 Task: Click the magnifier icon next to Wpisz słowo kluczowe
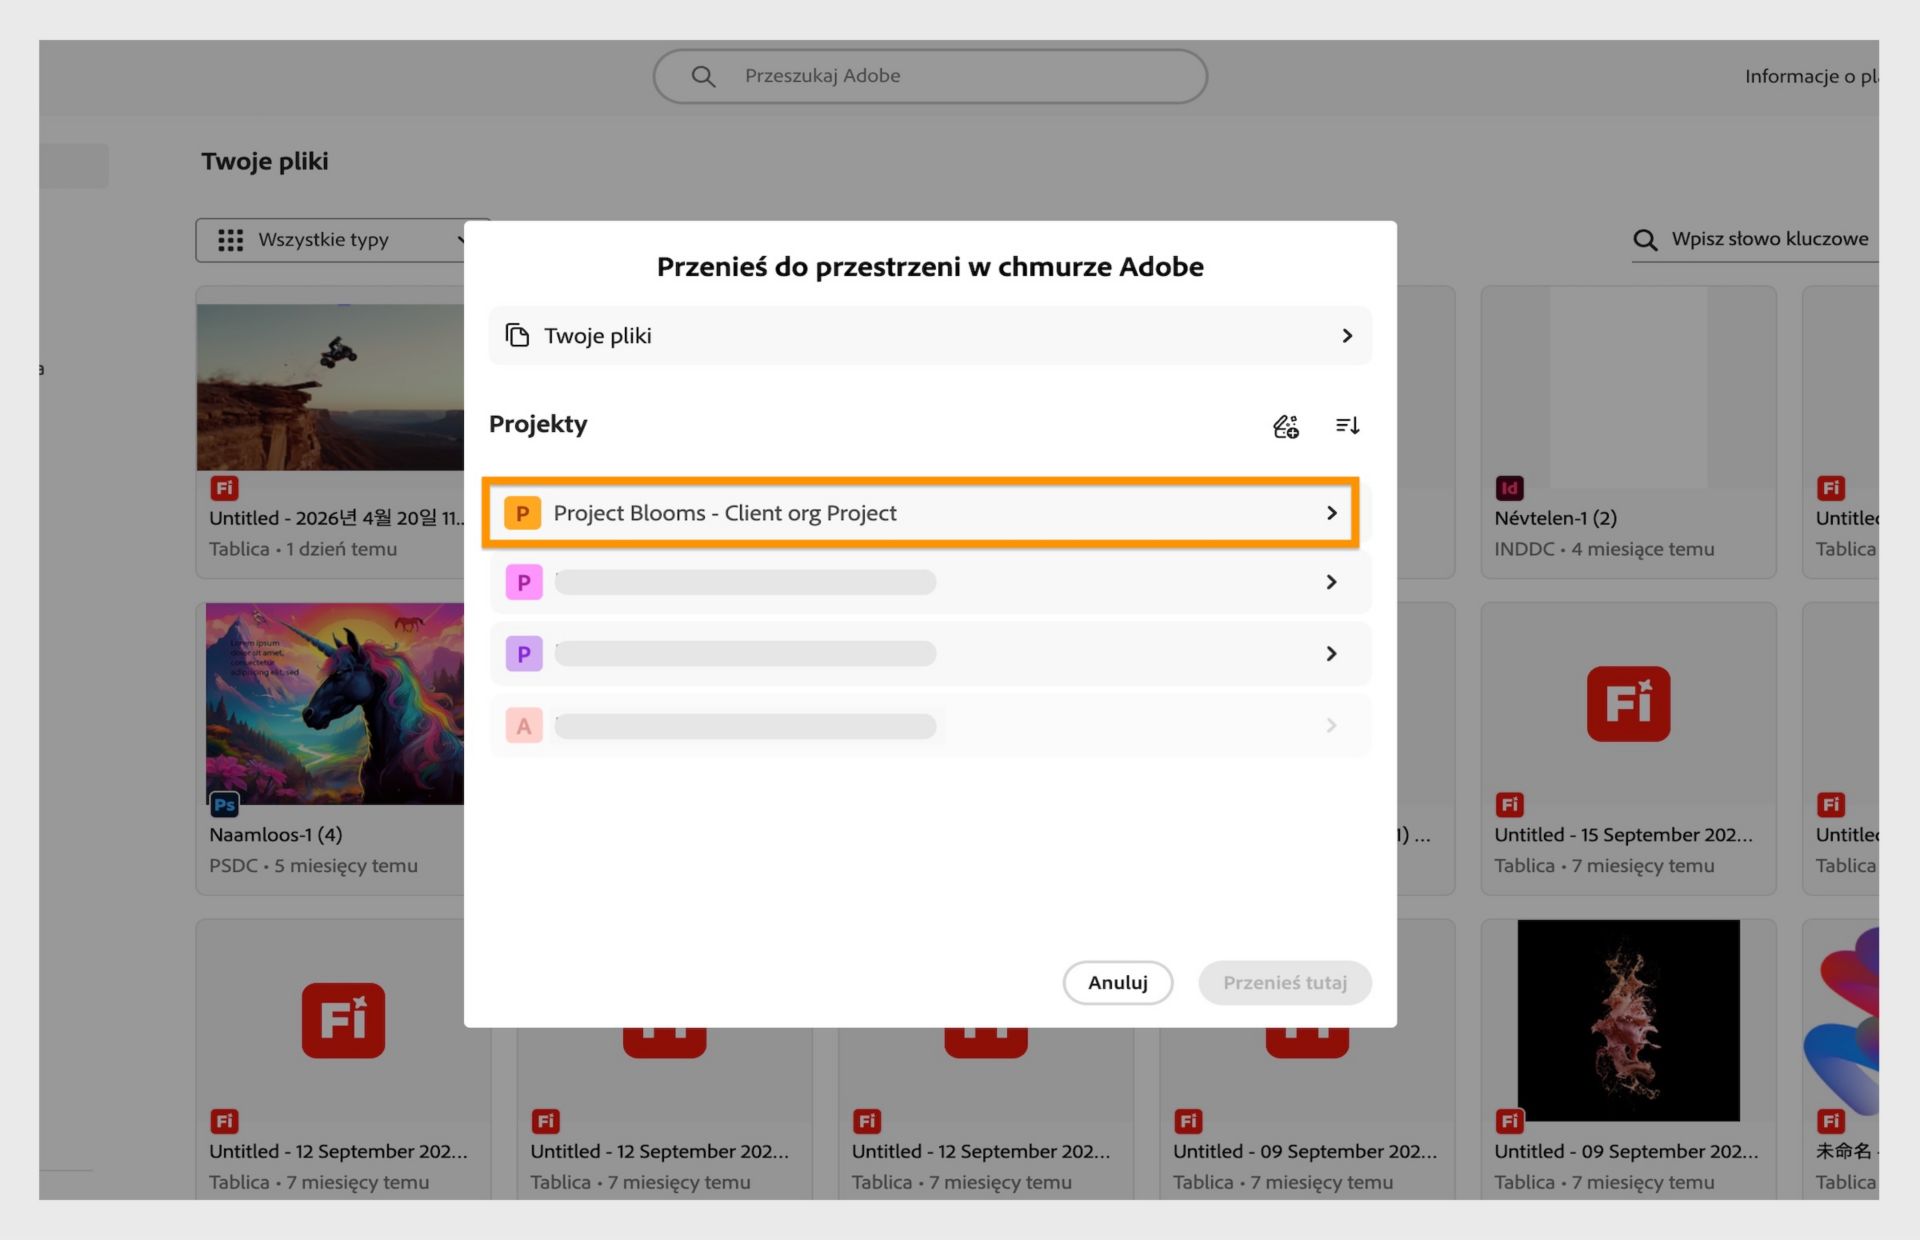pyautogui.click(x=1645, y=240)
